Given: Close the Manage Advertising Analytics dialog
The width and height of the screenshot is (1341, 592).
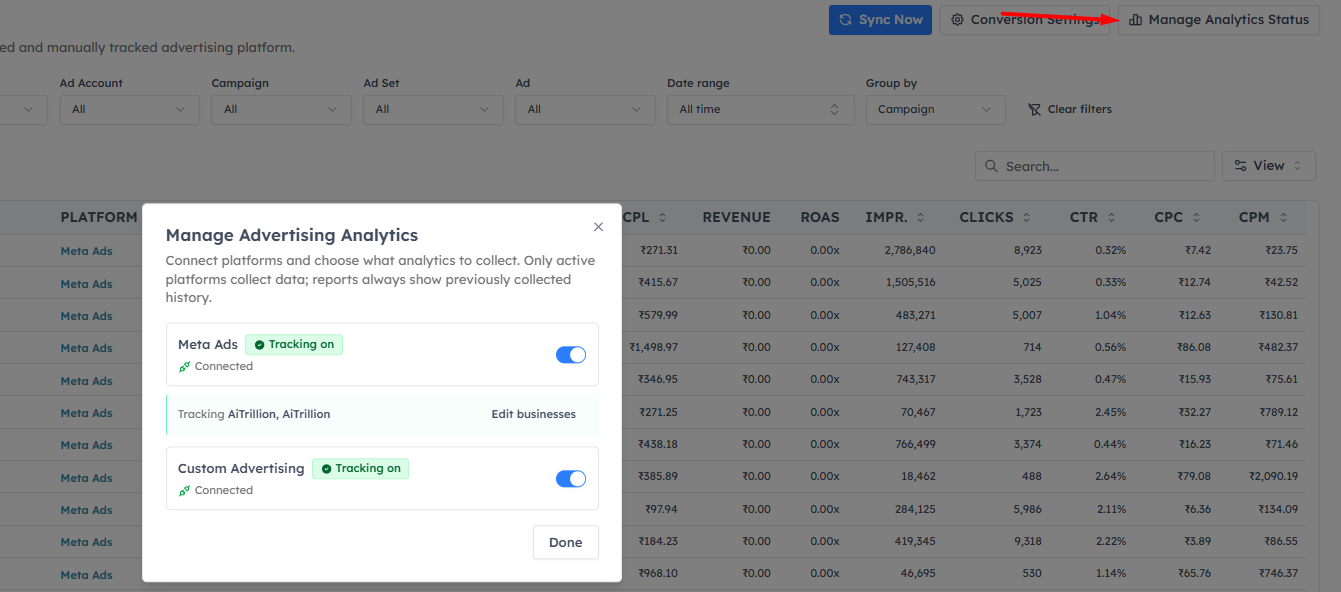Looking at the screenshot, I should click(598, 227).
